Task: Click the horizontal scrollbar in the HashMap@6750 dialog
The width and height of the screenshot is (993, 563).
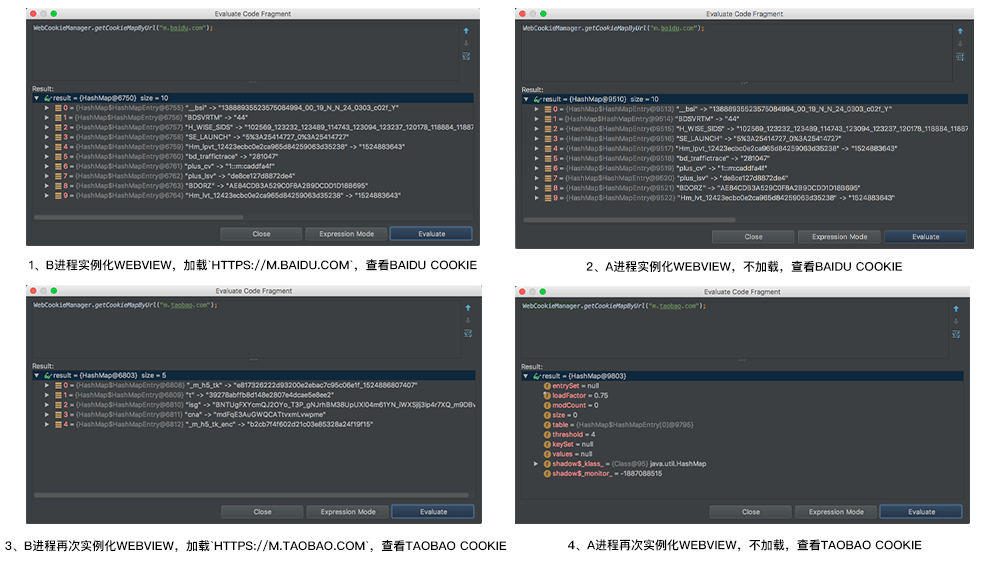Action: (x=139, y=217)
